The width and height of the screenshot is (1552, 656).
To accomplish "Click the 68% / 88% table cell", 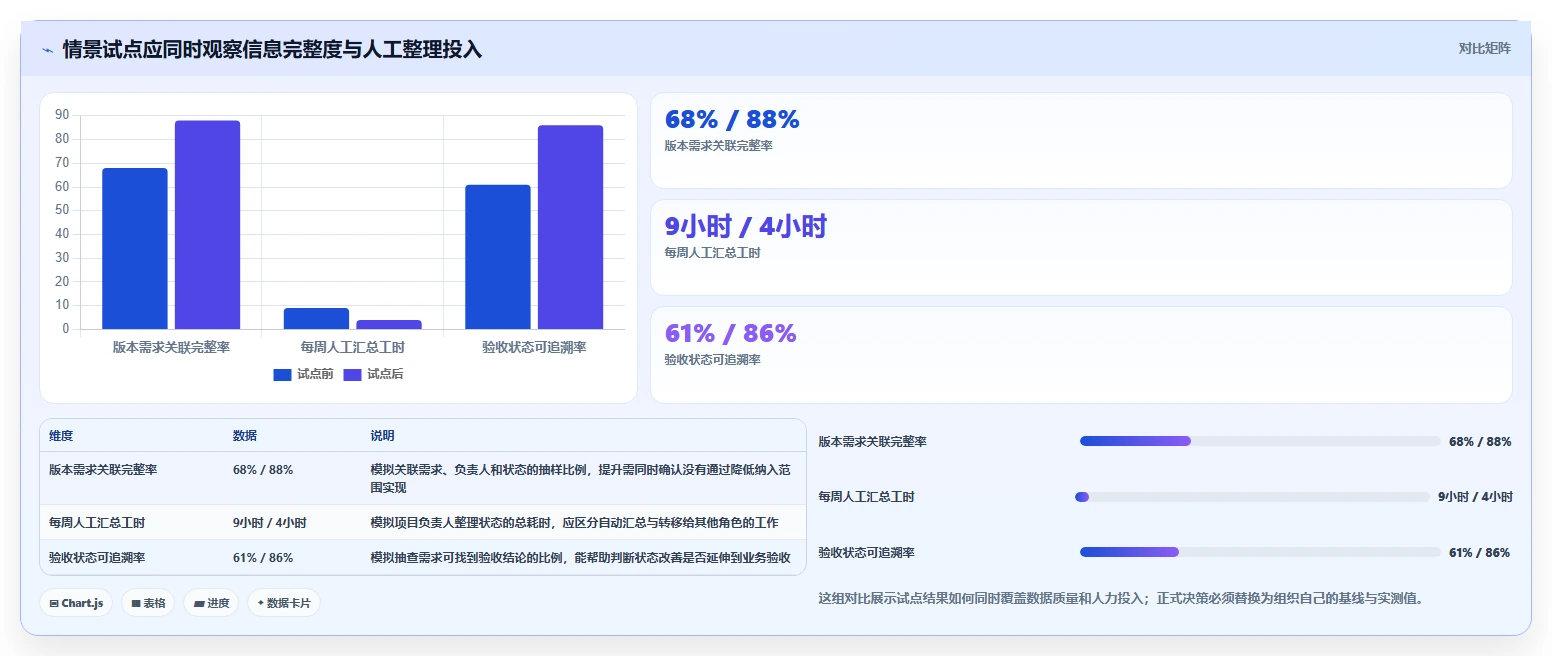I will (263, 469).
